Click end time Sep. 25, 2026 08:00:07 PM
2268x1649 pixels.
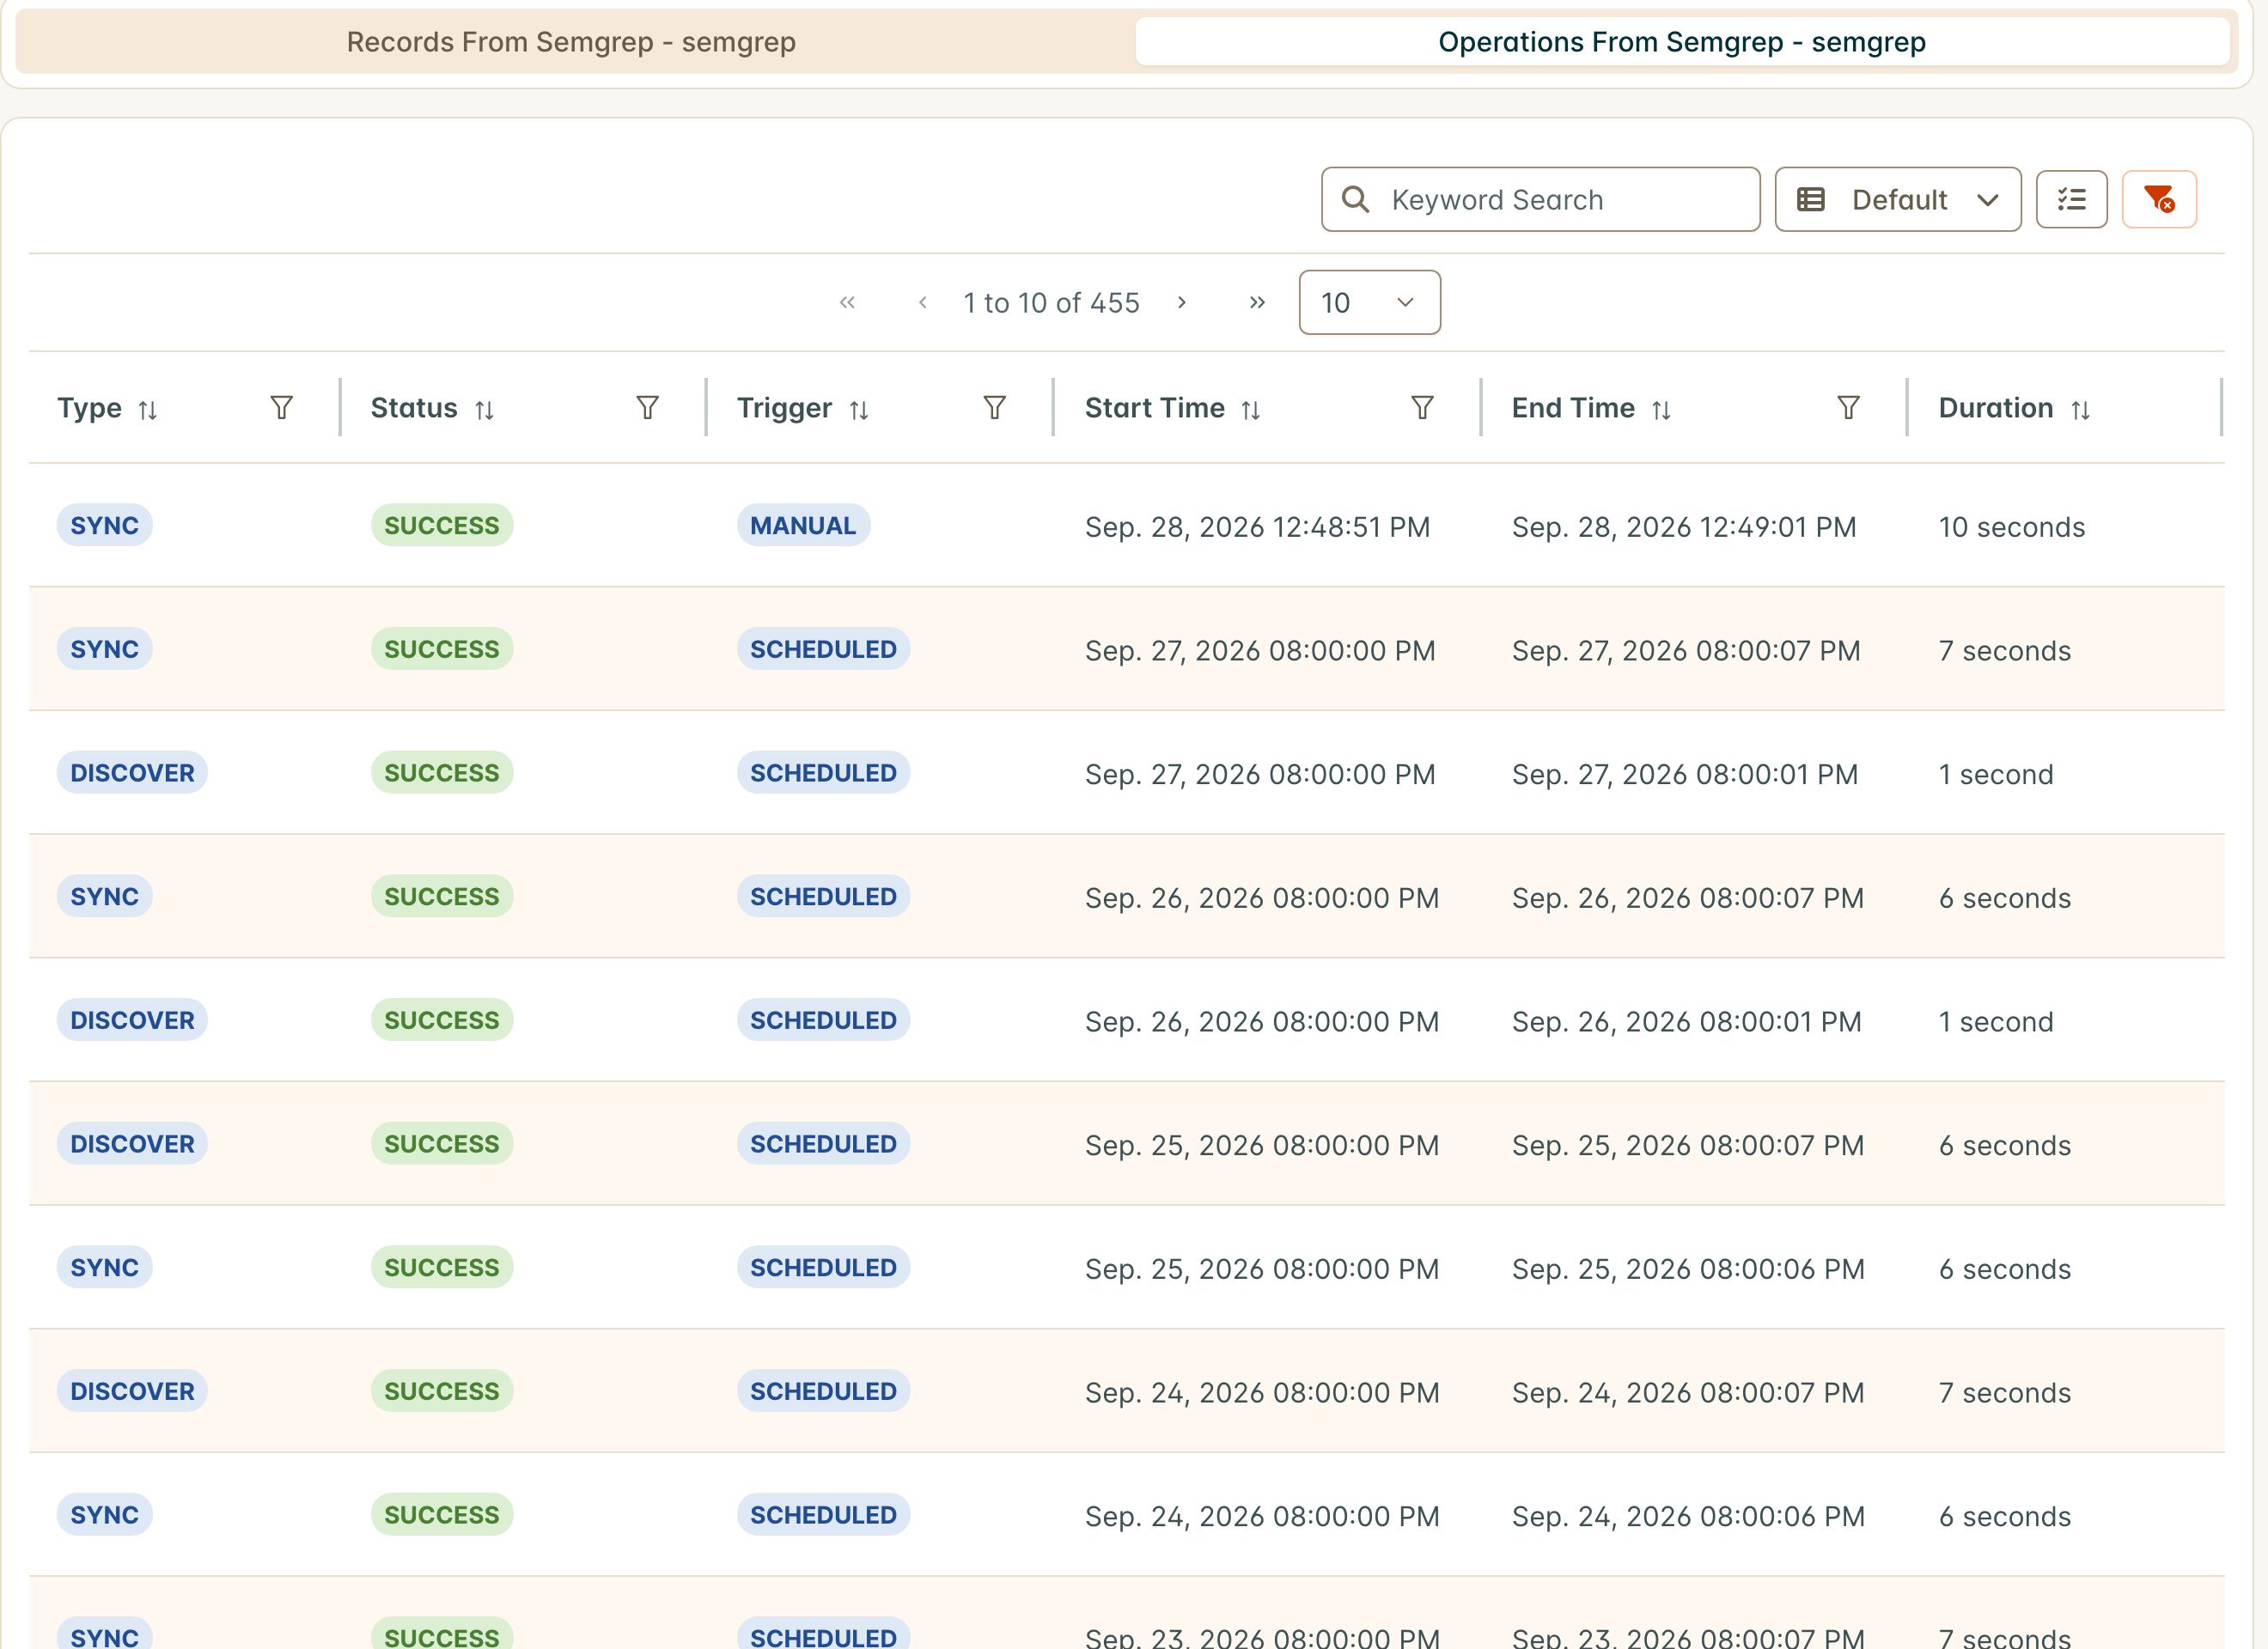click(1688, 1146)
